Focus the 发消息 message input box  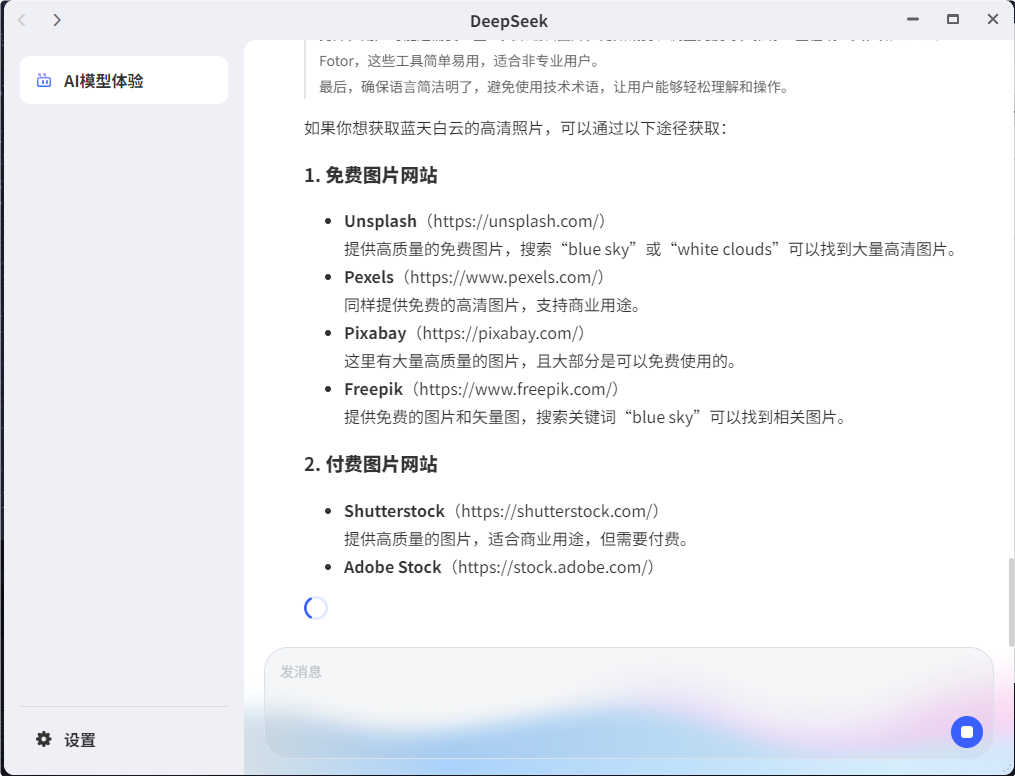point(629,702)
